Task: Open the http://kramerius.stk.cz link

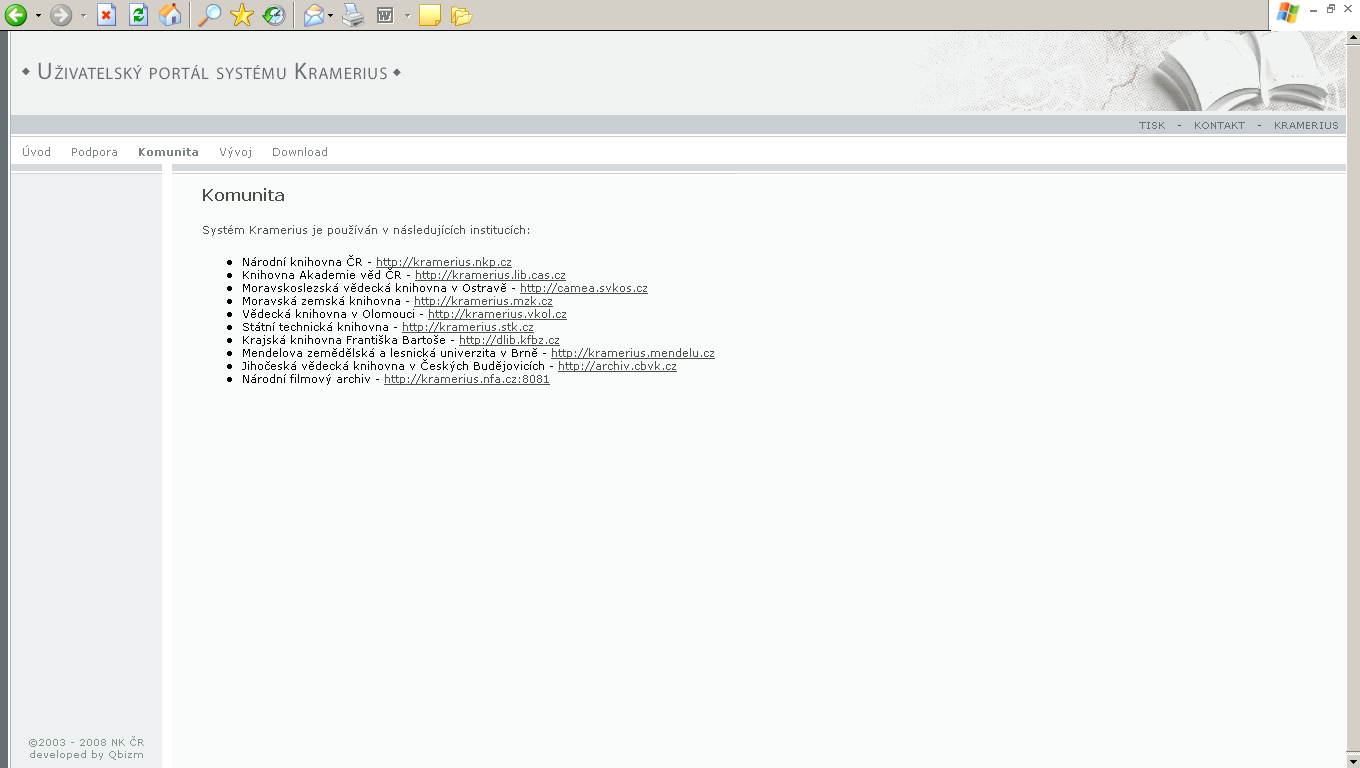Action: [468, 327]
